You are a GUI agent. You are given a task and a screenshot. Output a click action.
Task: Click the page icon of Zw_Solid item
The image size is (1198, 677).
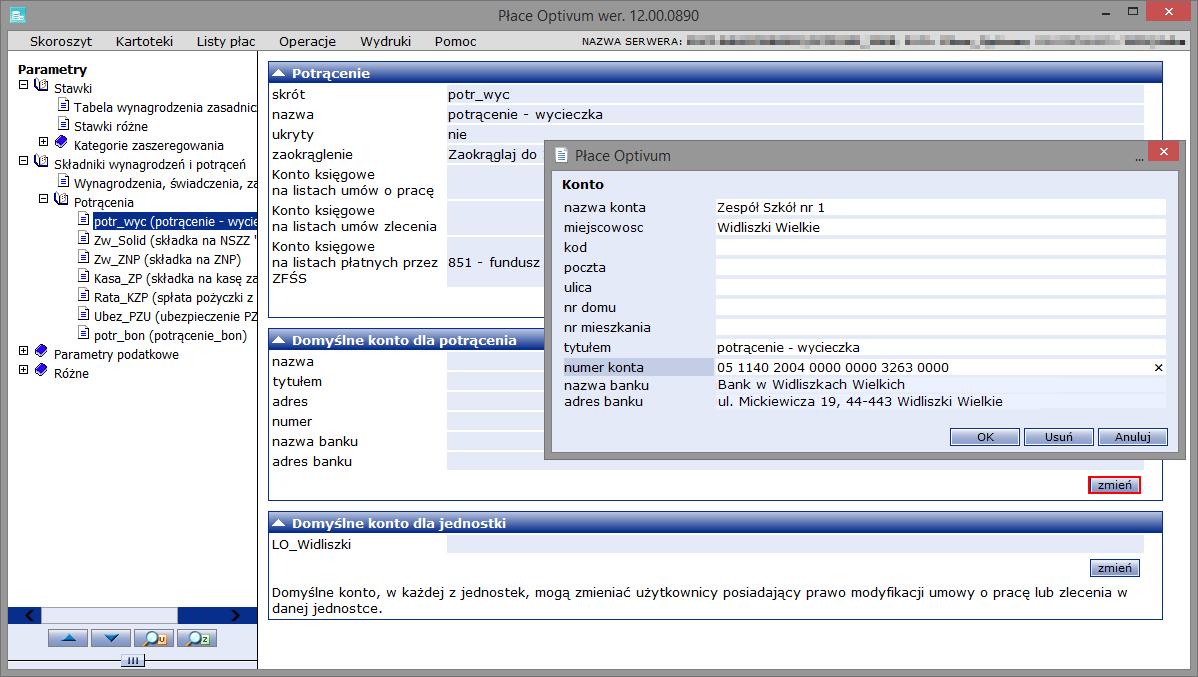[84, 238]
